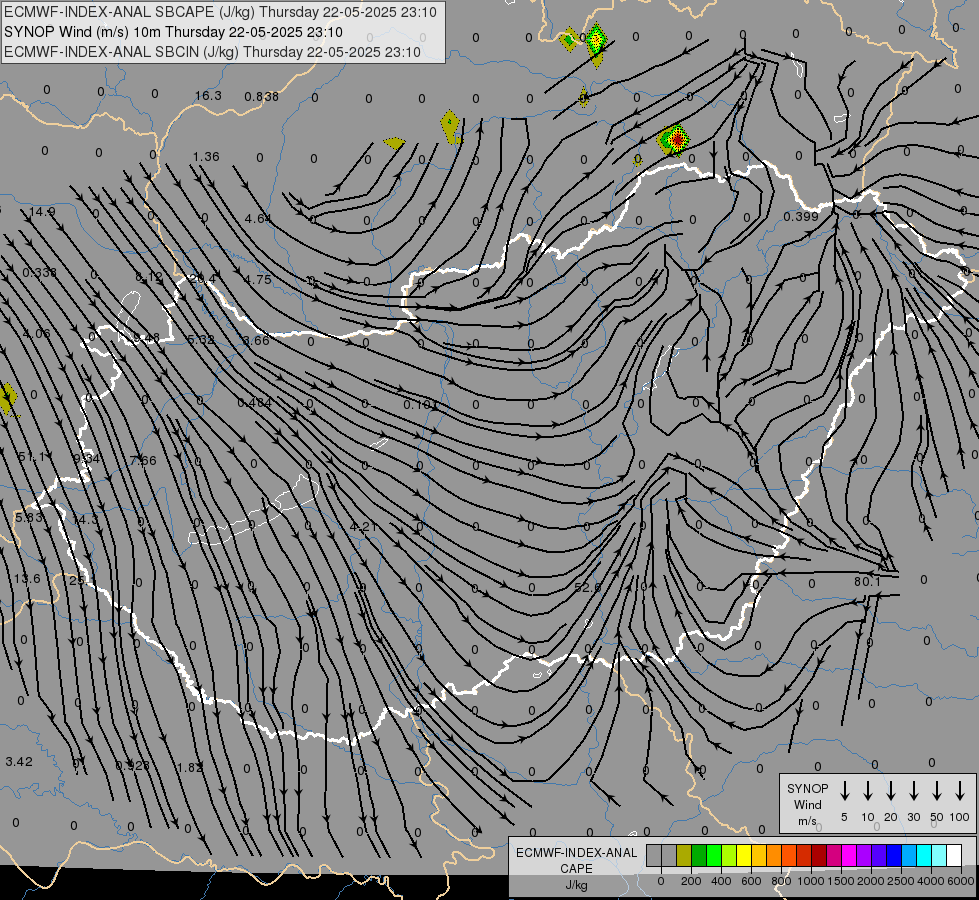
Task: Click the SYNOP Wind 10m title line
Action: (x=173, y=32)
